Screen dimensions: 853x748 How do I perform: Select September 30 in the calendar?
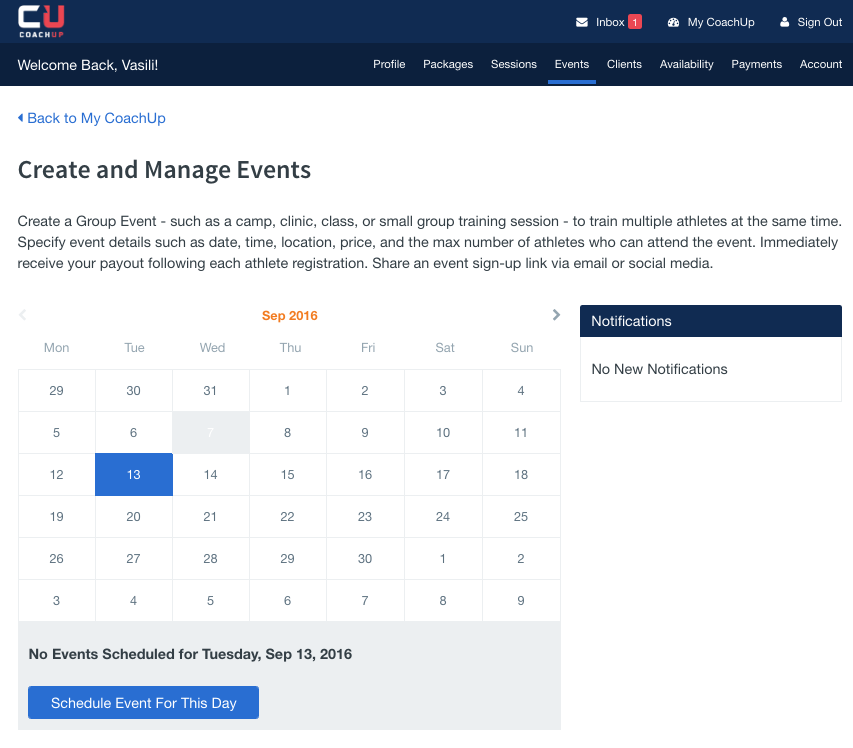[365, 558]
